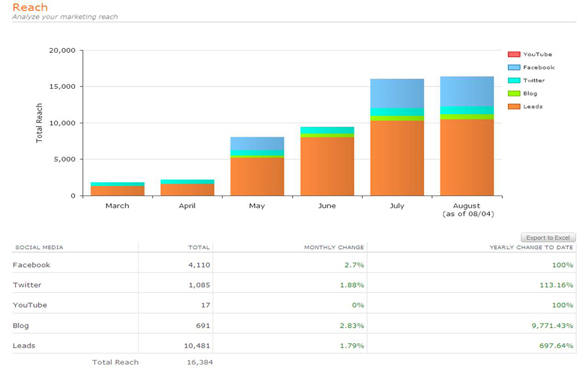Click the Leads row label in table
Screen dimensions: 587x370
pyautogui.click(x=24, y=346)
